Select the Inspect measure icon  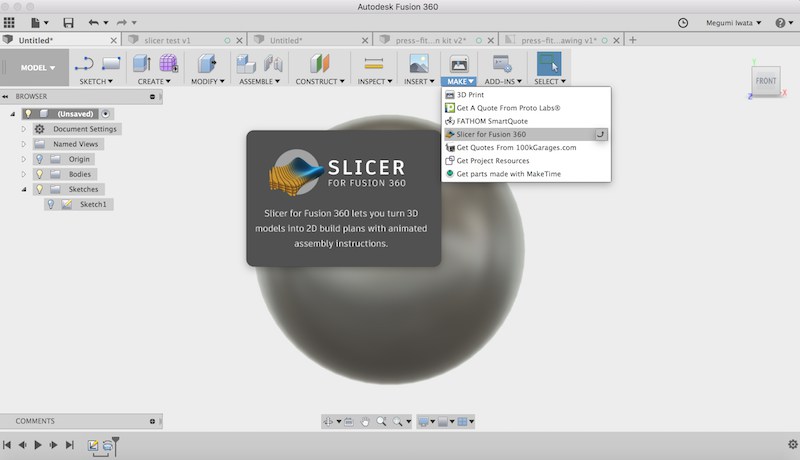point(374,64)
